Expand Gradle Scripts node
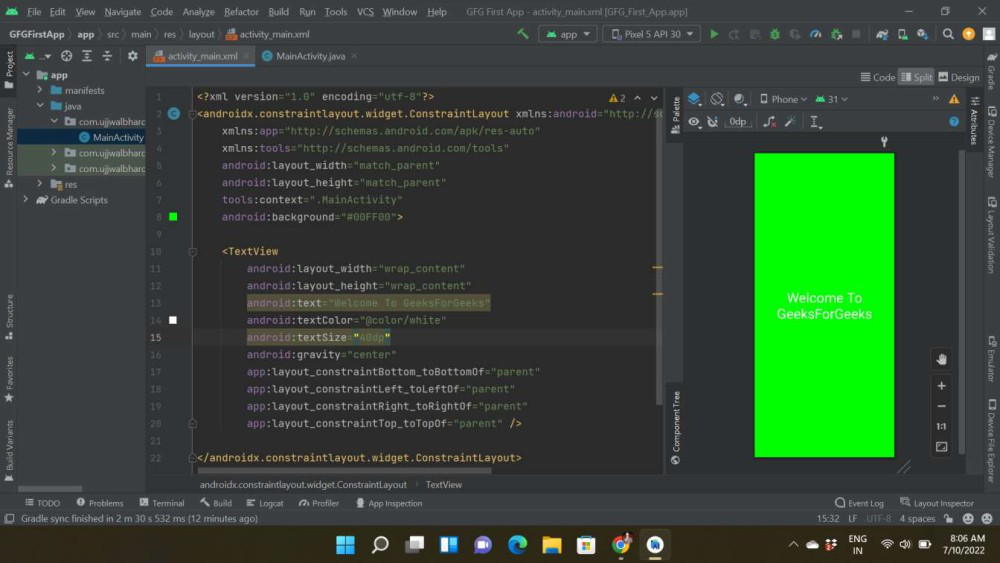1000x563 pixels. pyautogui.click(x=26, y=199)
